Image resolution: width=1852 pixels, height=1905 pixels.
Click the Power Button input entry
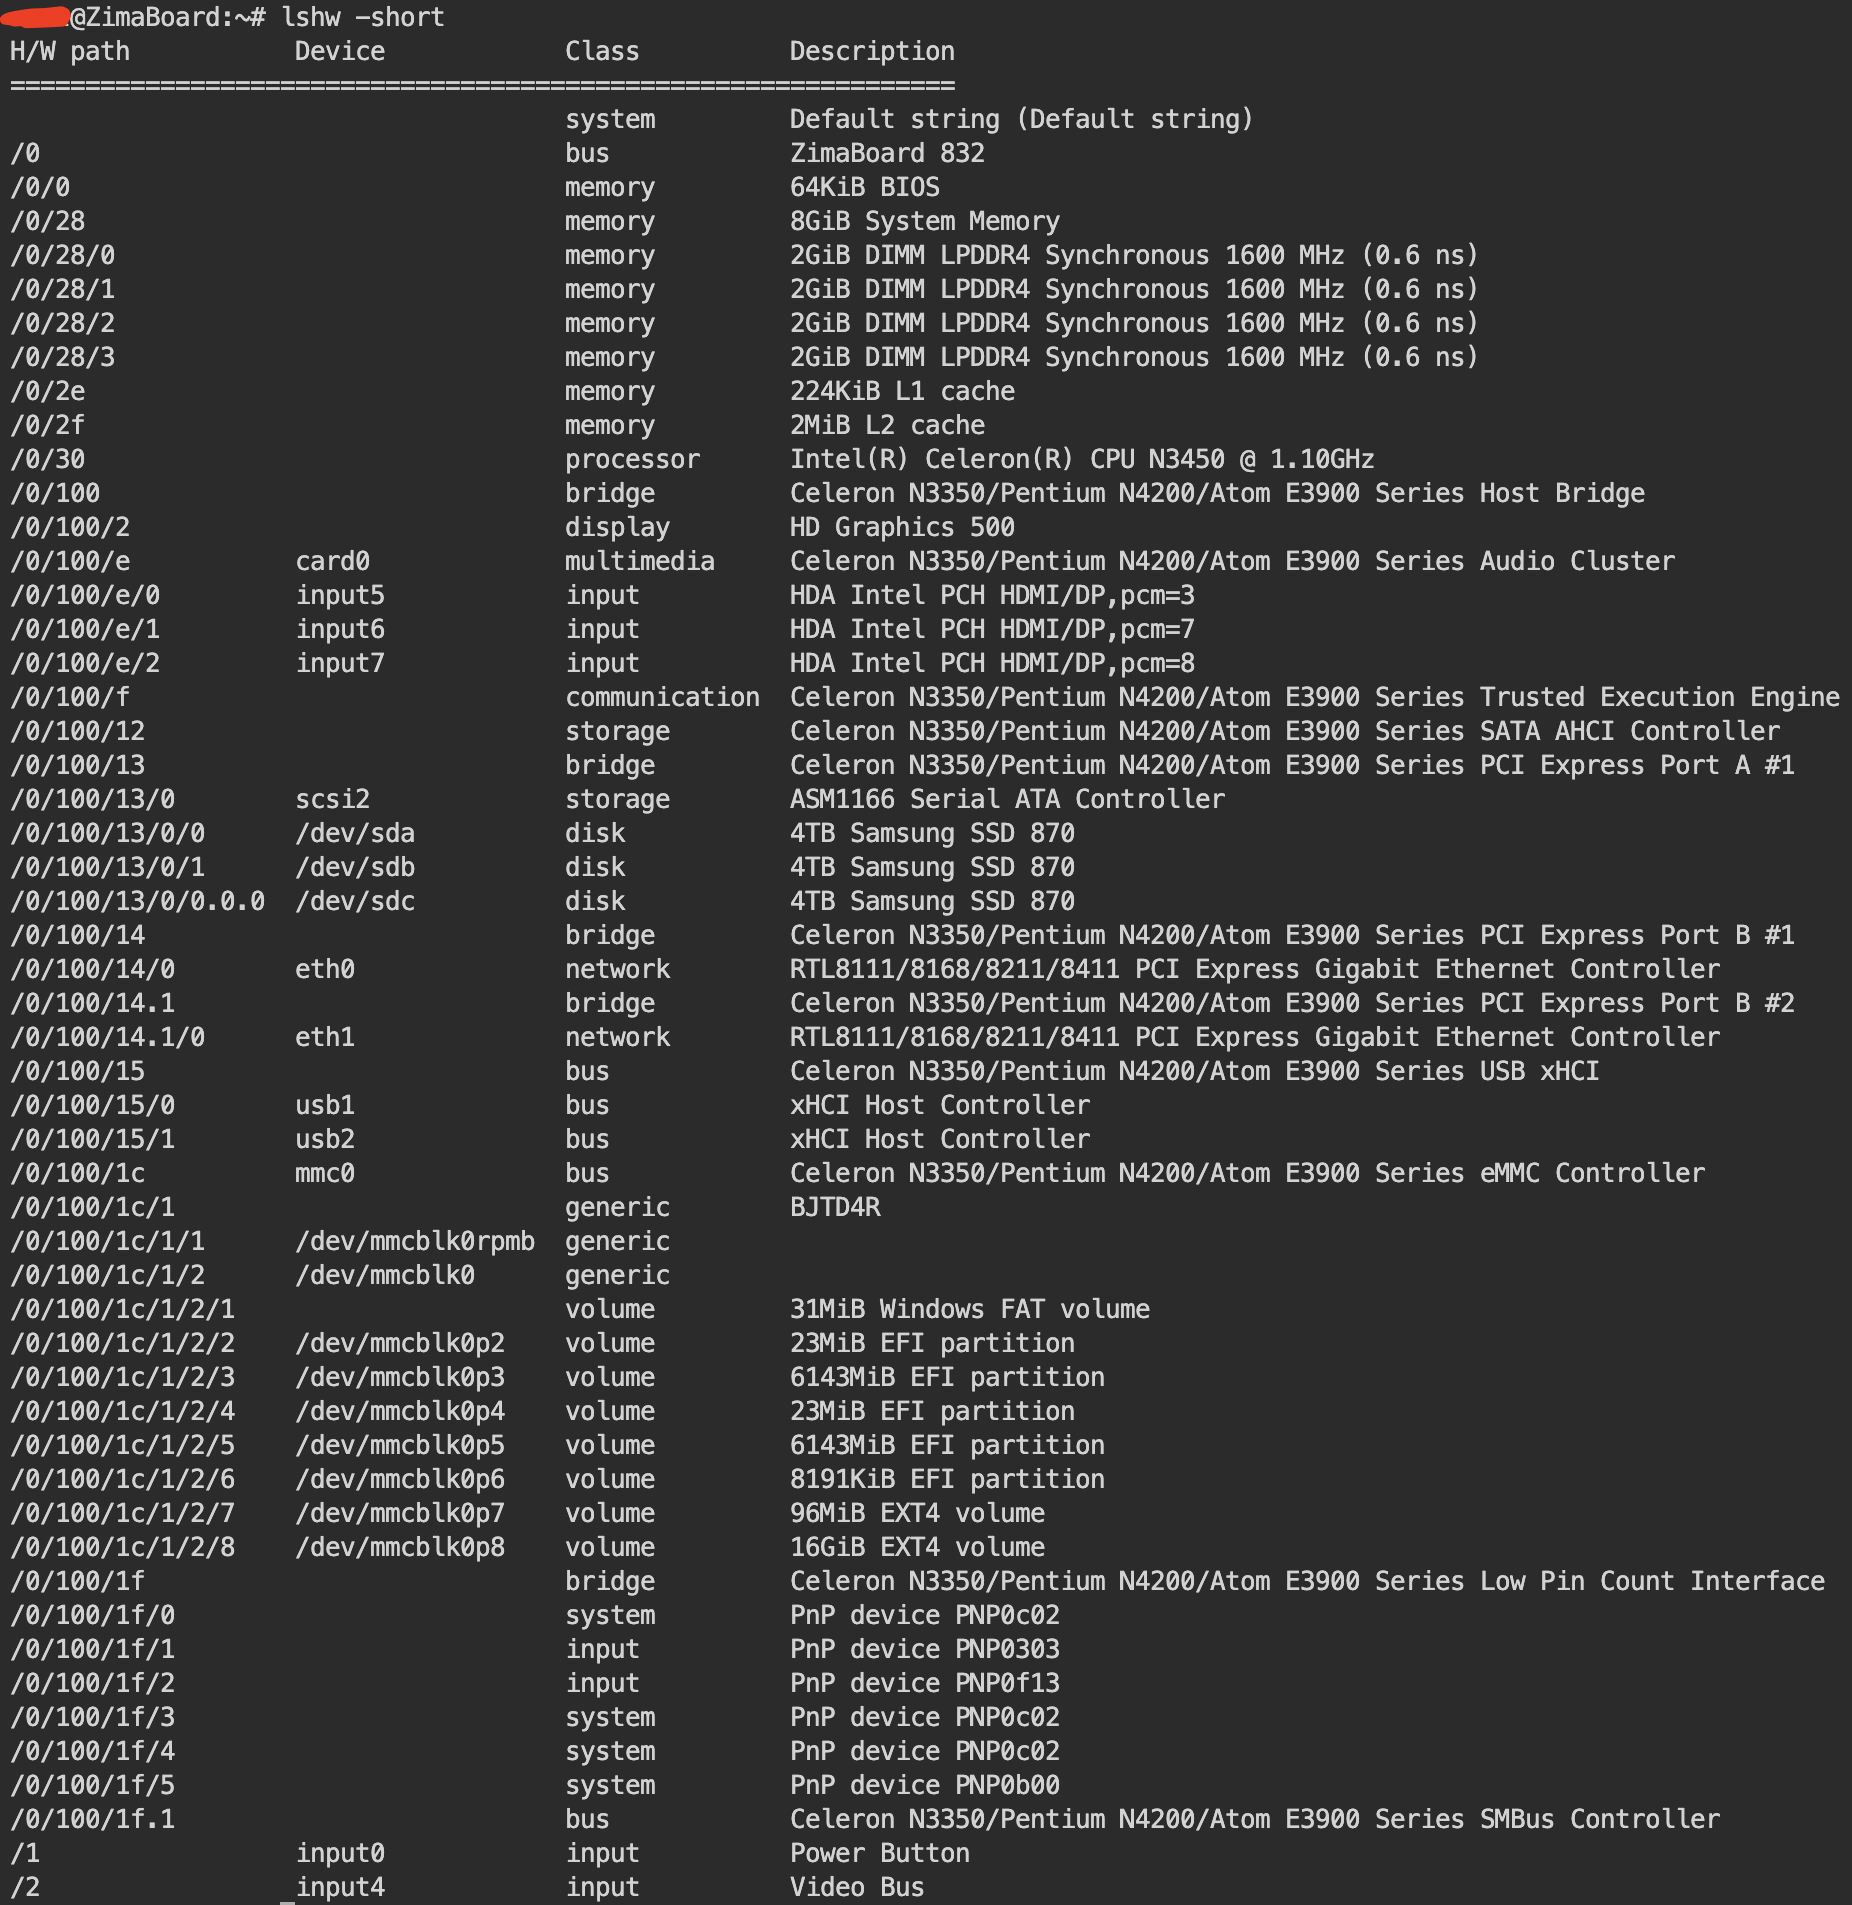pos(880,1853)
